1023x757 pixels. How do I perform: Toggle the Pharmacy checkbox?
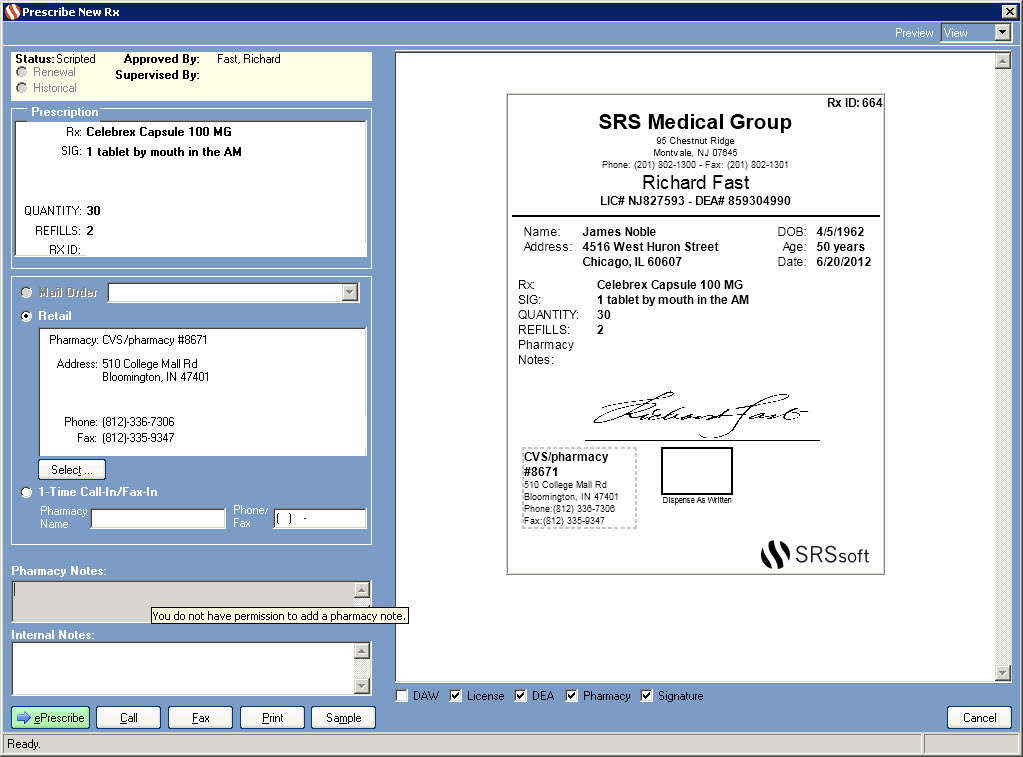pyautogui.click(x=572, y=696)
